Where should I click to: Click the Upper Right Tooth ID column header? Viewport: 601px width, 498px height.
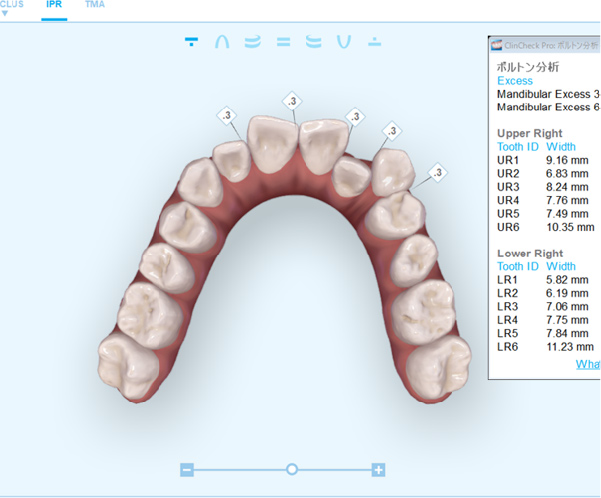click(518, 146)
